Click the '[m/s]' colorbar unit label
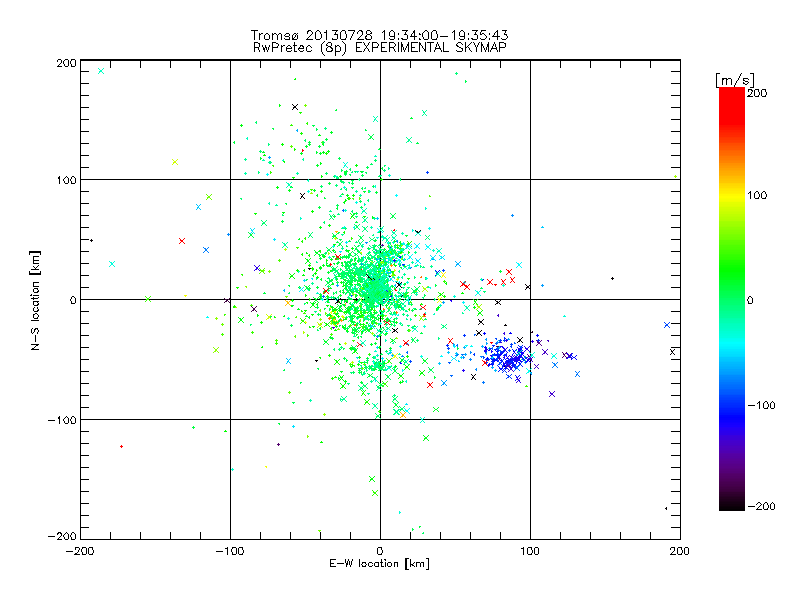 click(735, 80)
